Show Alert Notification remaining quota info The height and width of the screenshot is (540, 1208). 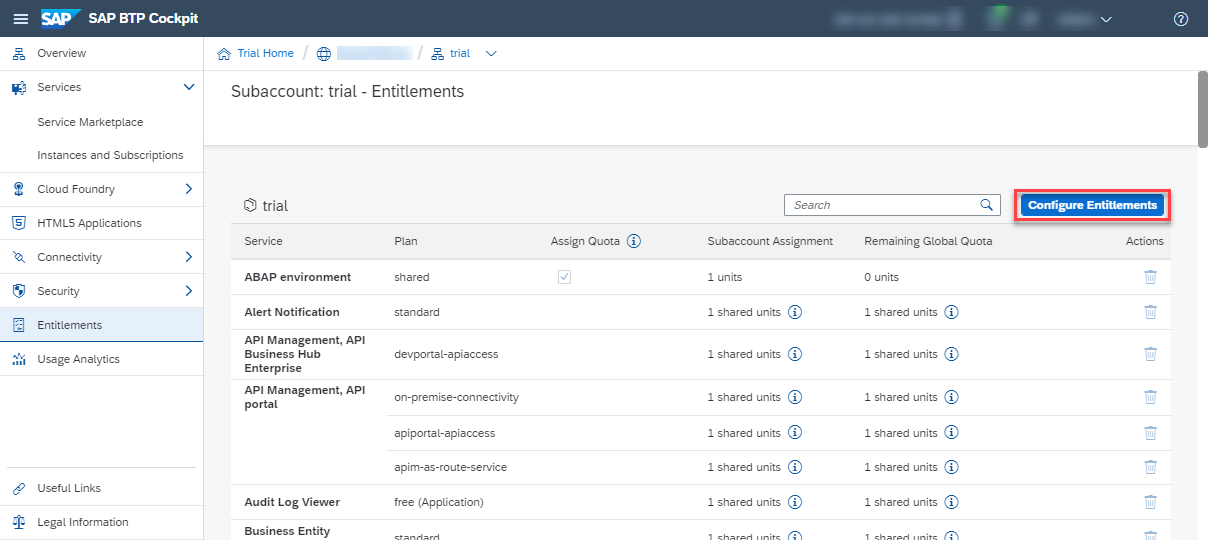pos(952,312)
